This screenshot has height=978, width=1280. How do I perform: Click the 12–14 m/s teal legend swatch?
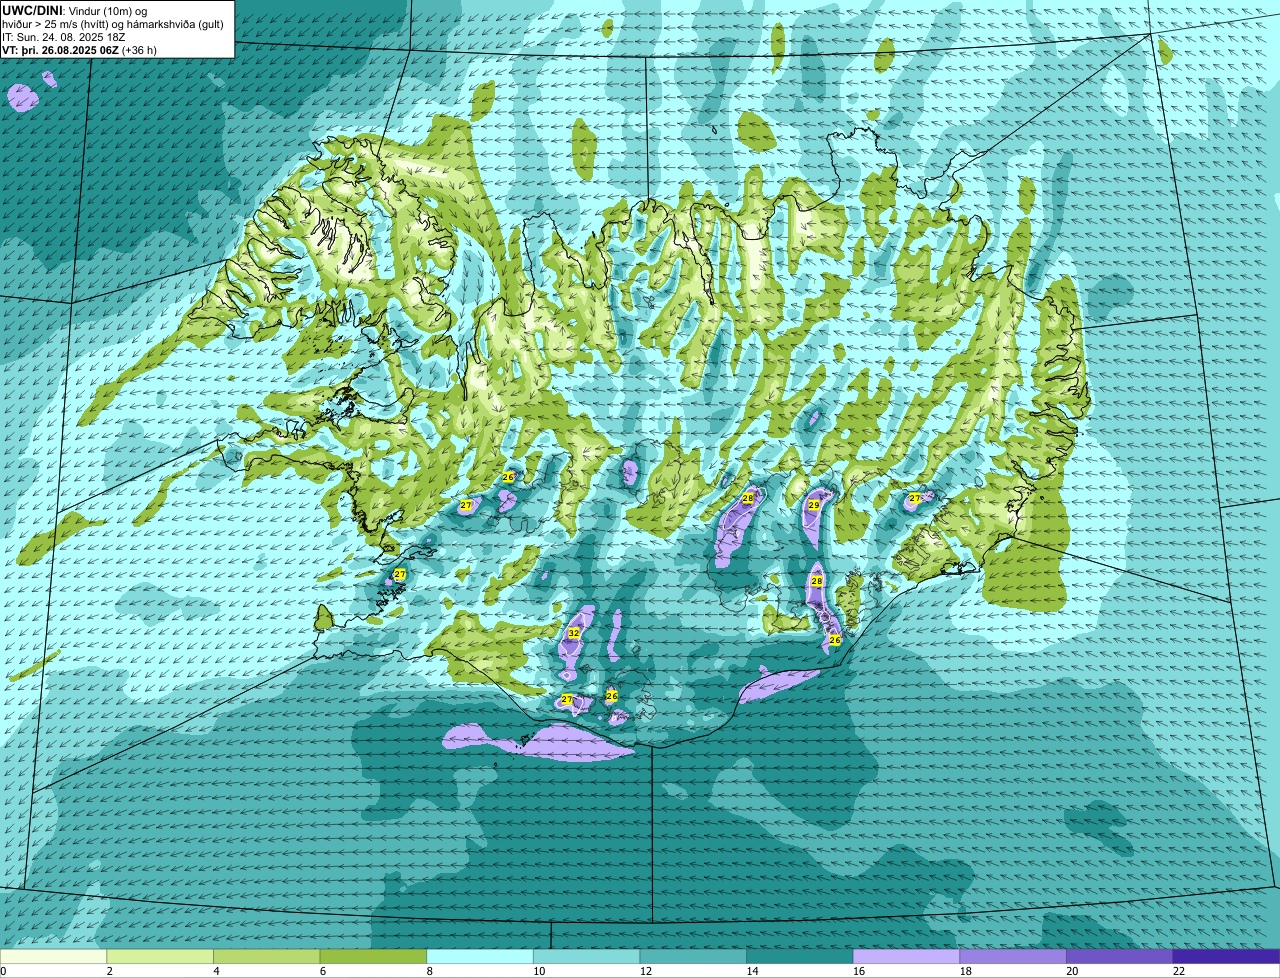tap(693, 957)
